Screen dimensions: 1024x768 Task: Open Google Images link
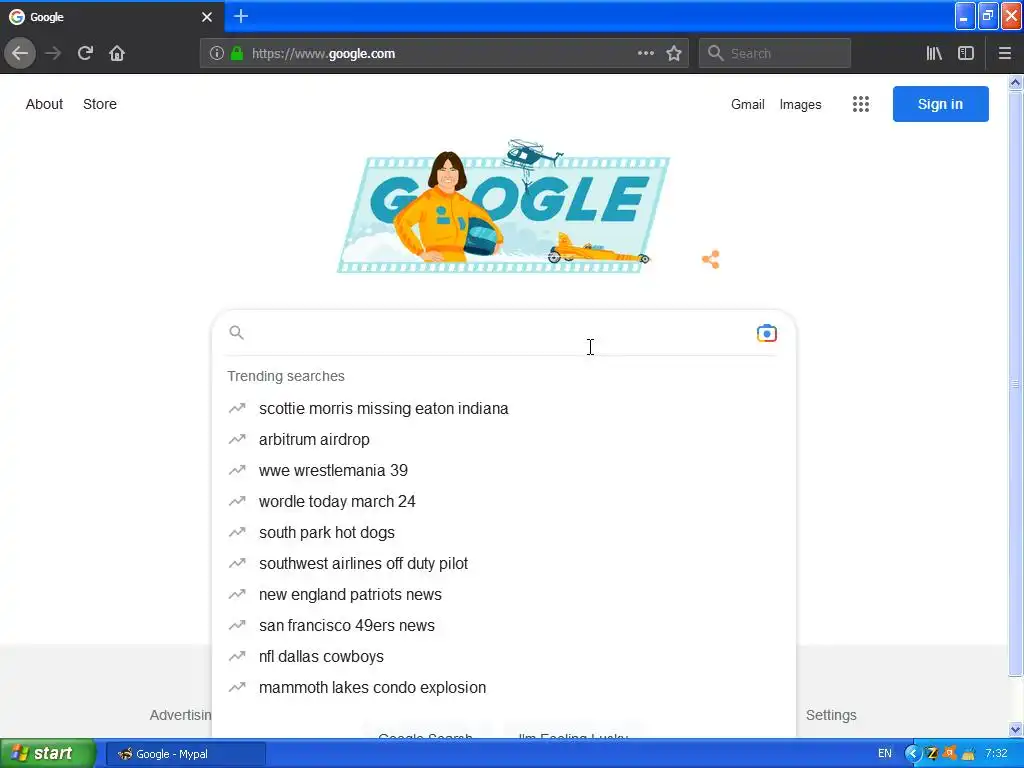point(800,104)
